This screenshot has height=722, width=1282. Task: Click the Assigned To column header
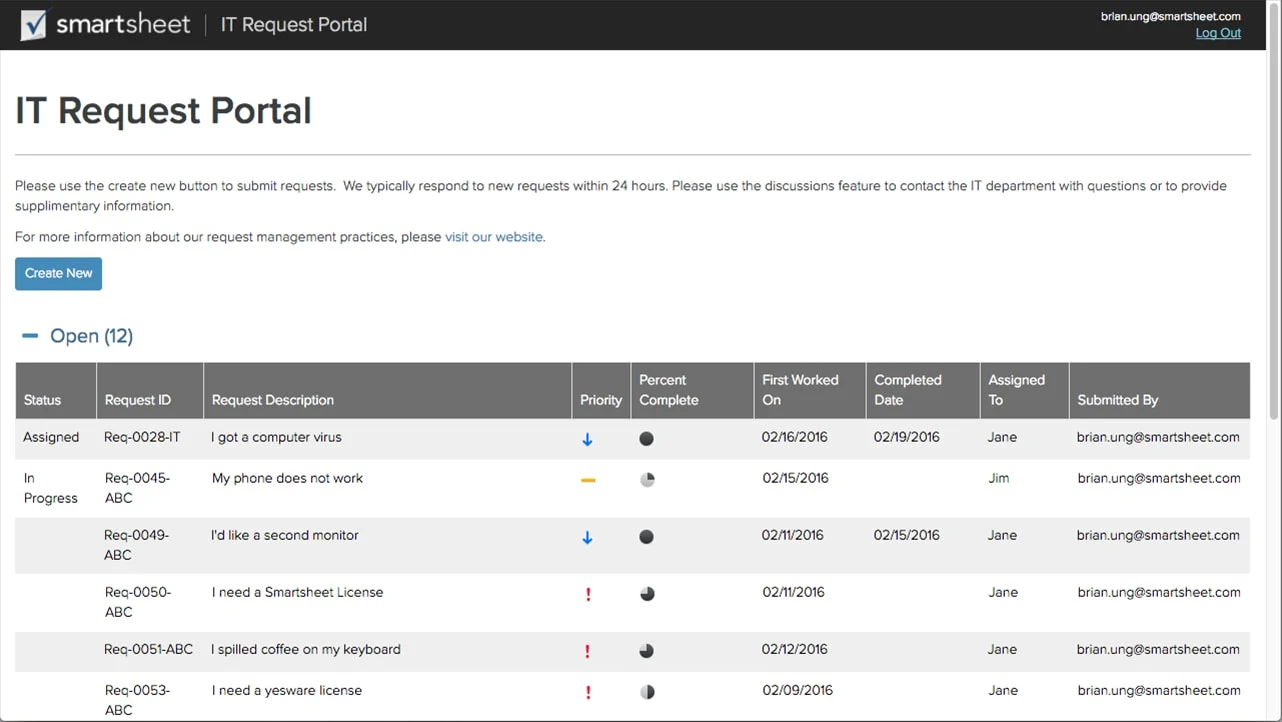click(x=1025, y=390)
